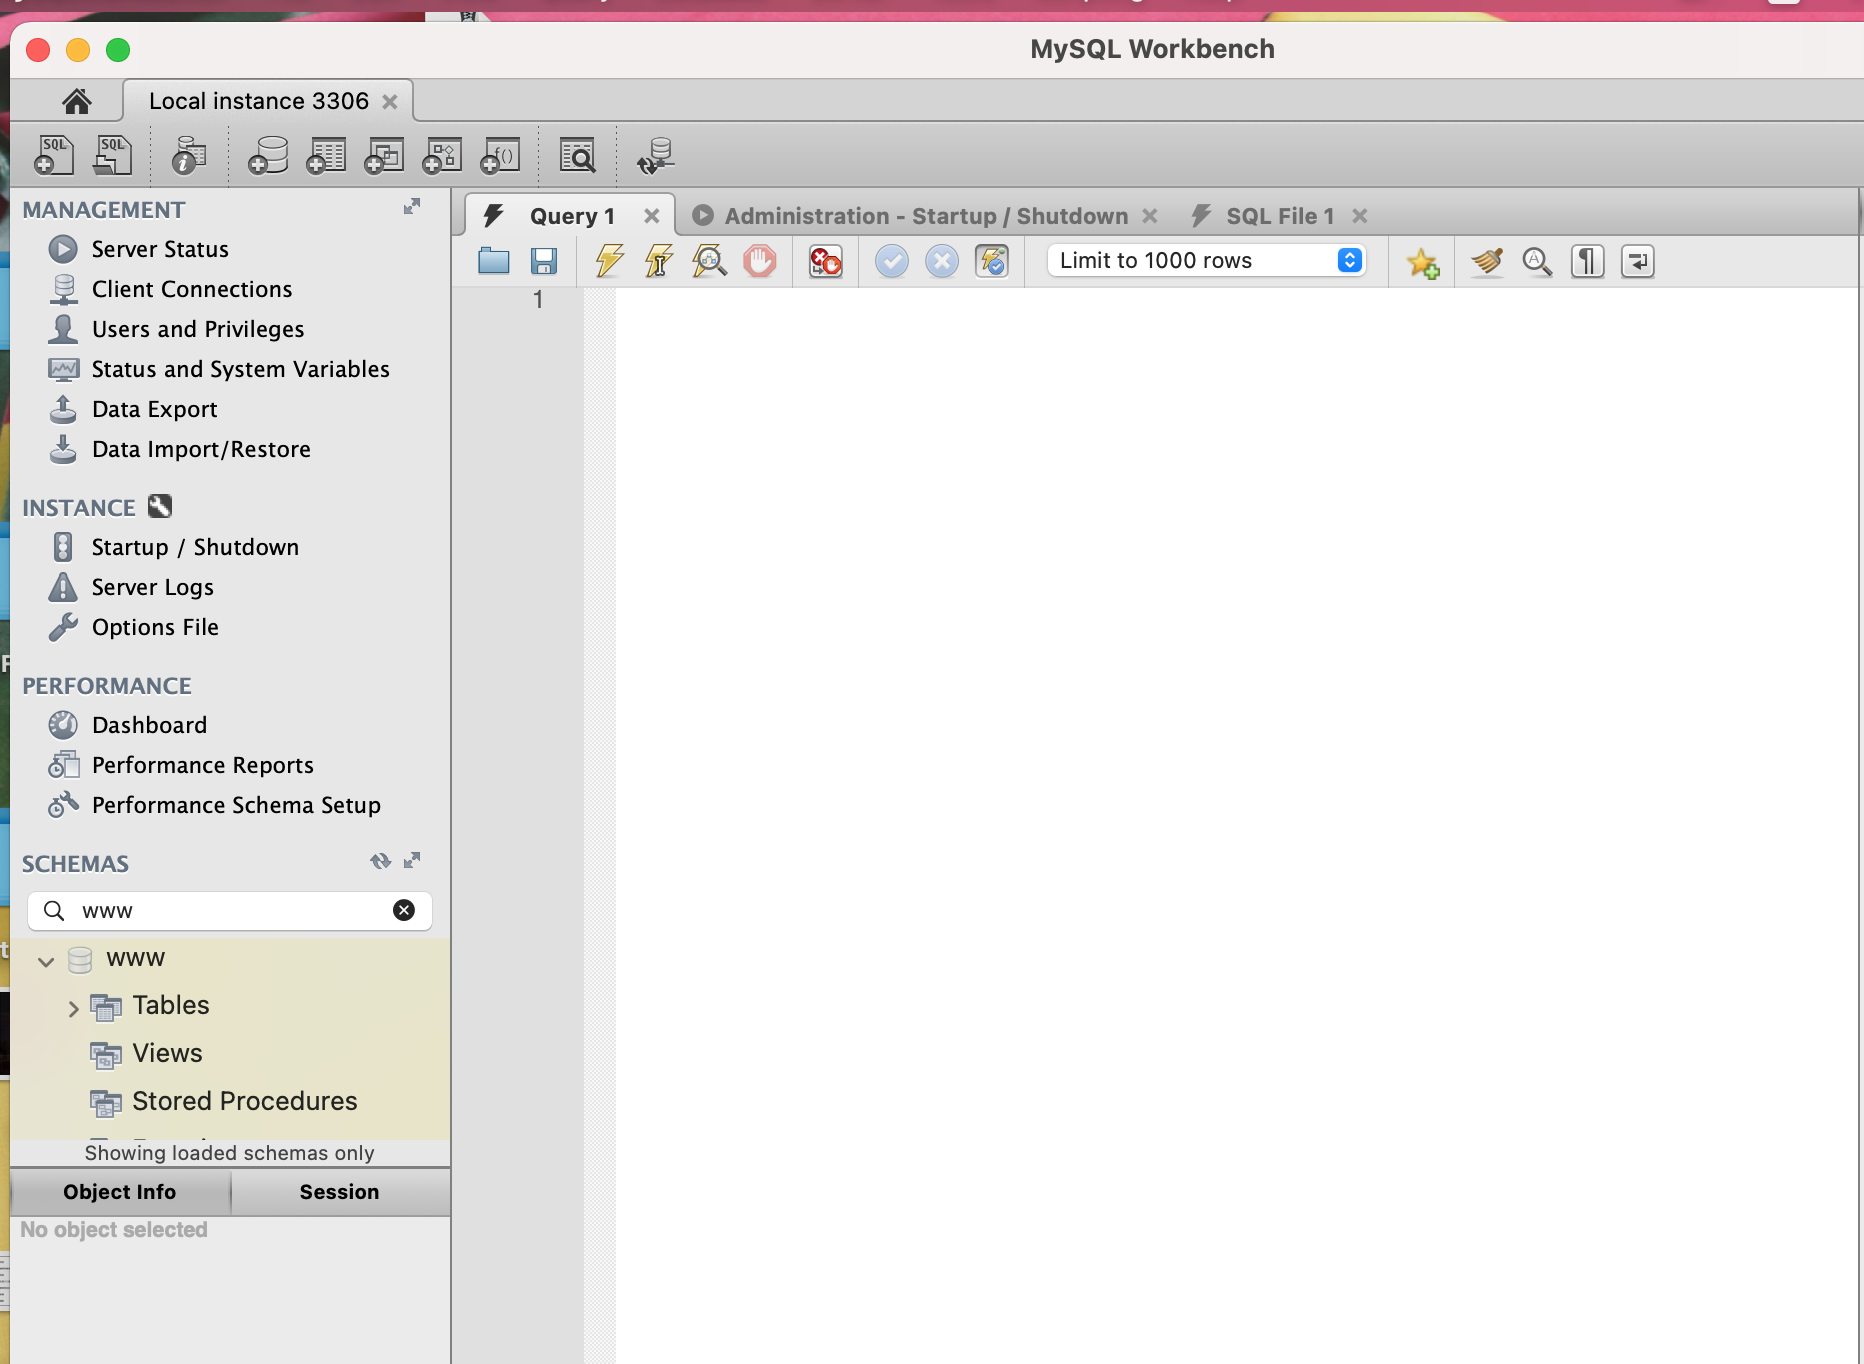Create new view toolbar icon
The image size is (1864, 1364).
[384, 155]
